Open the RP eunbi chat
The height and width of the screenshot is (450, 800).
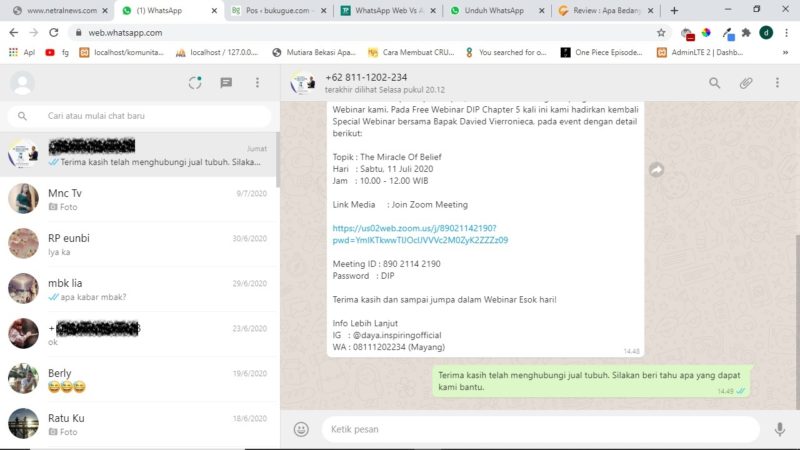click(139, 244)
